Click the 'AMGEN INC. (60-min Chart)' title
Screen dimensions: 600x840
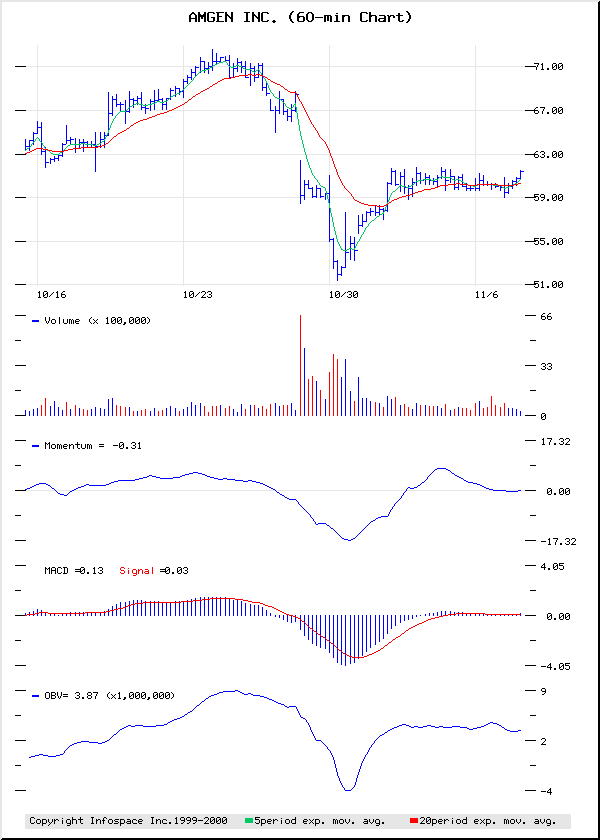point(301,18)
